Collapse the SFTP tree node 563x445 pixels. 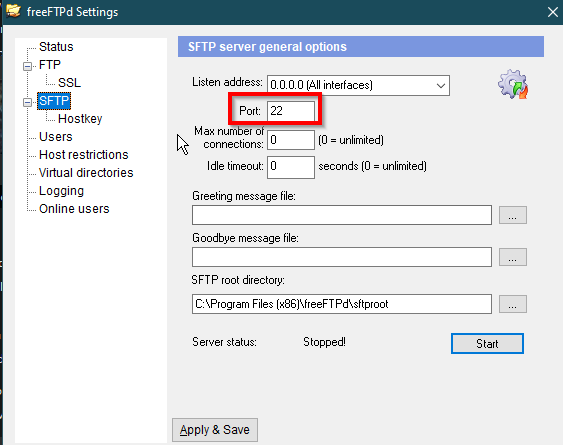coord(27,102)
